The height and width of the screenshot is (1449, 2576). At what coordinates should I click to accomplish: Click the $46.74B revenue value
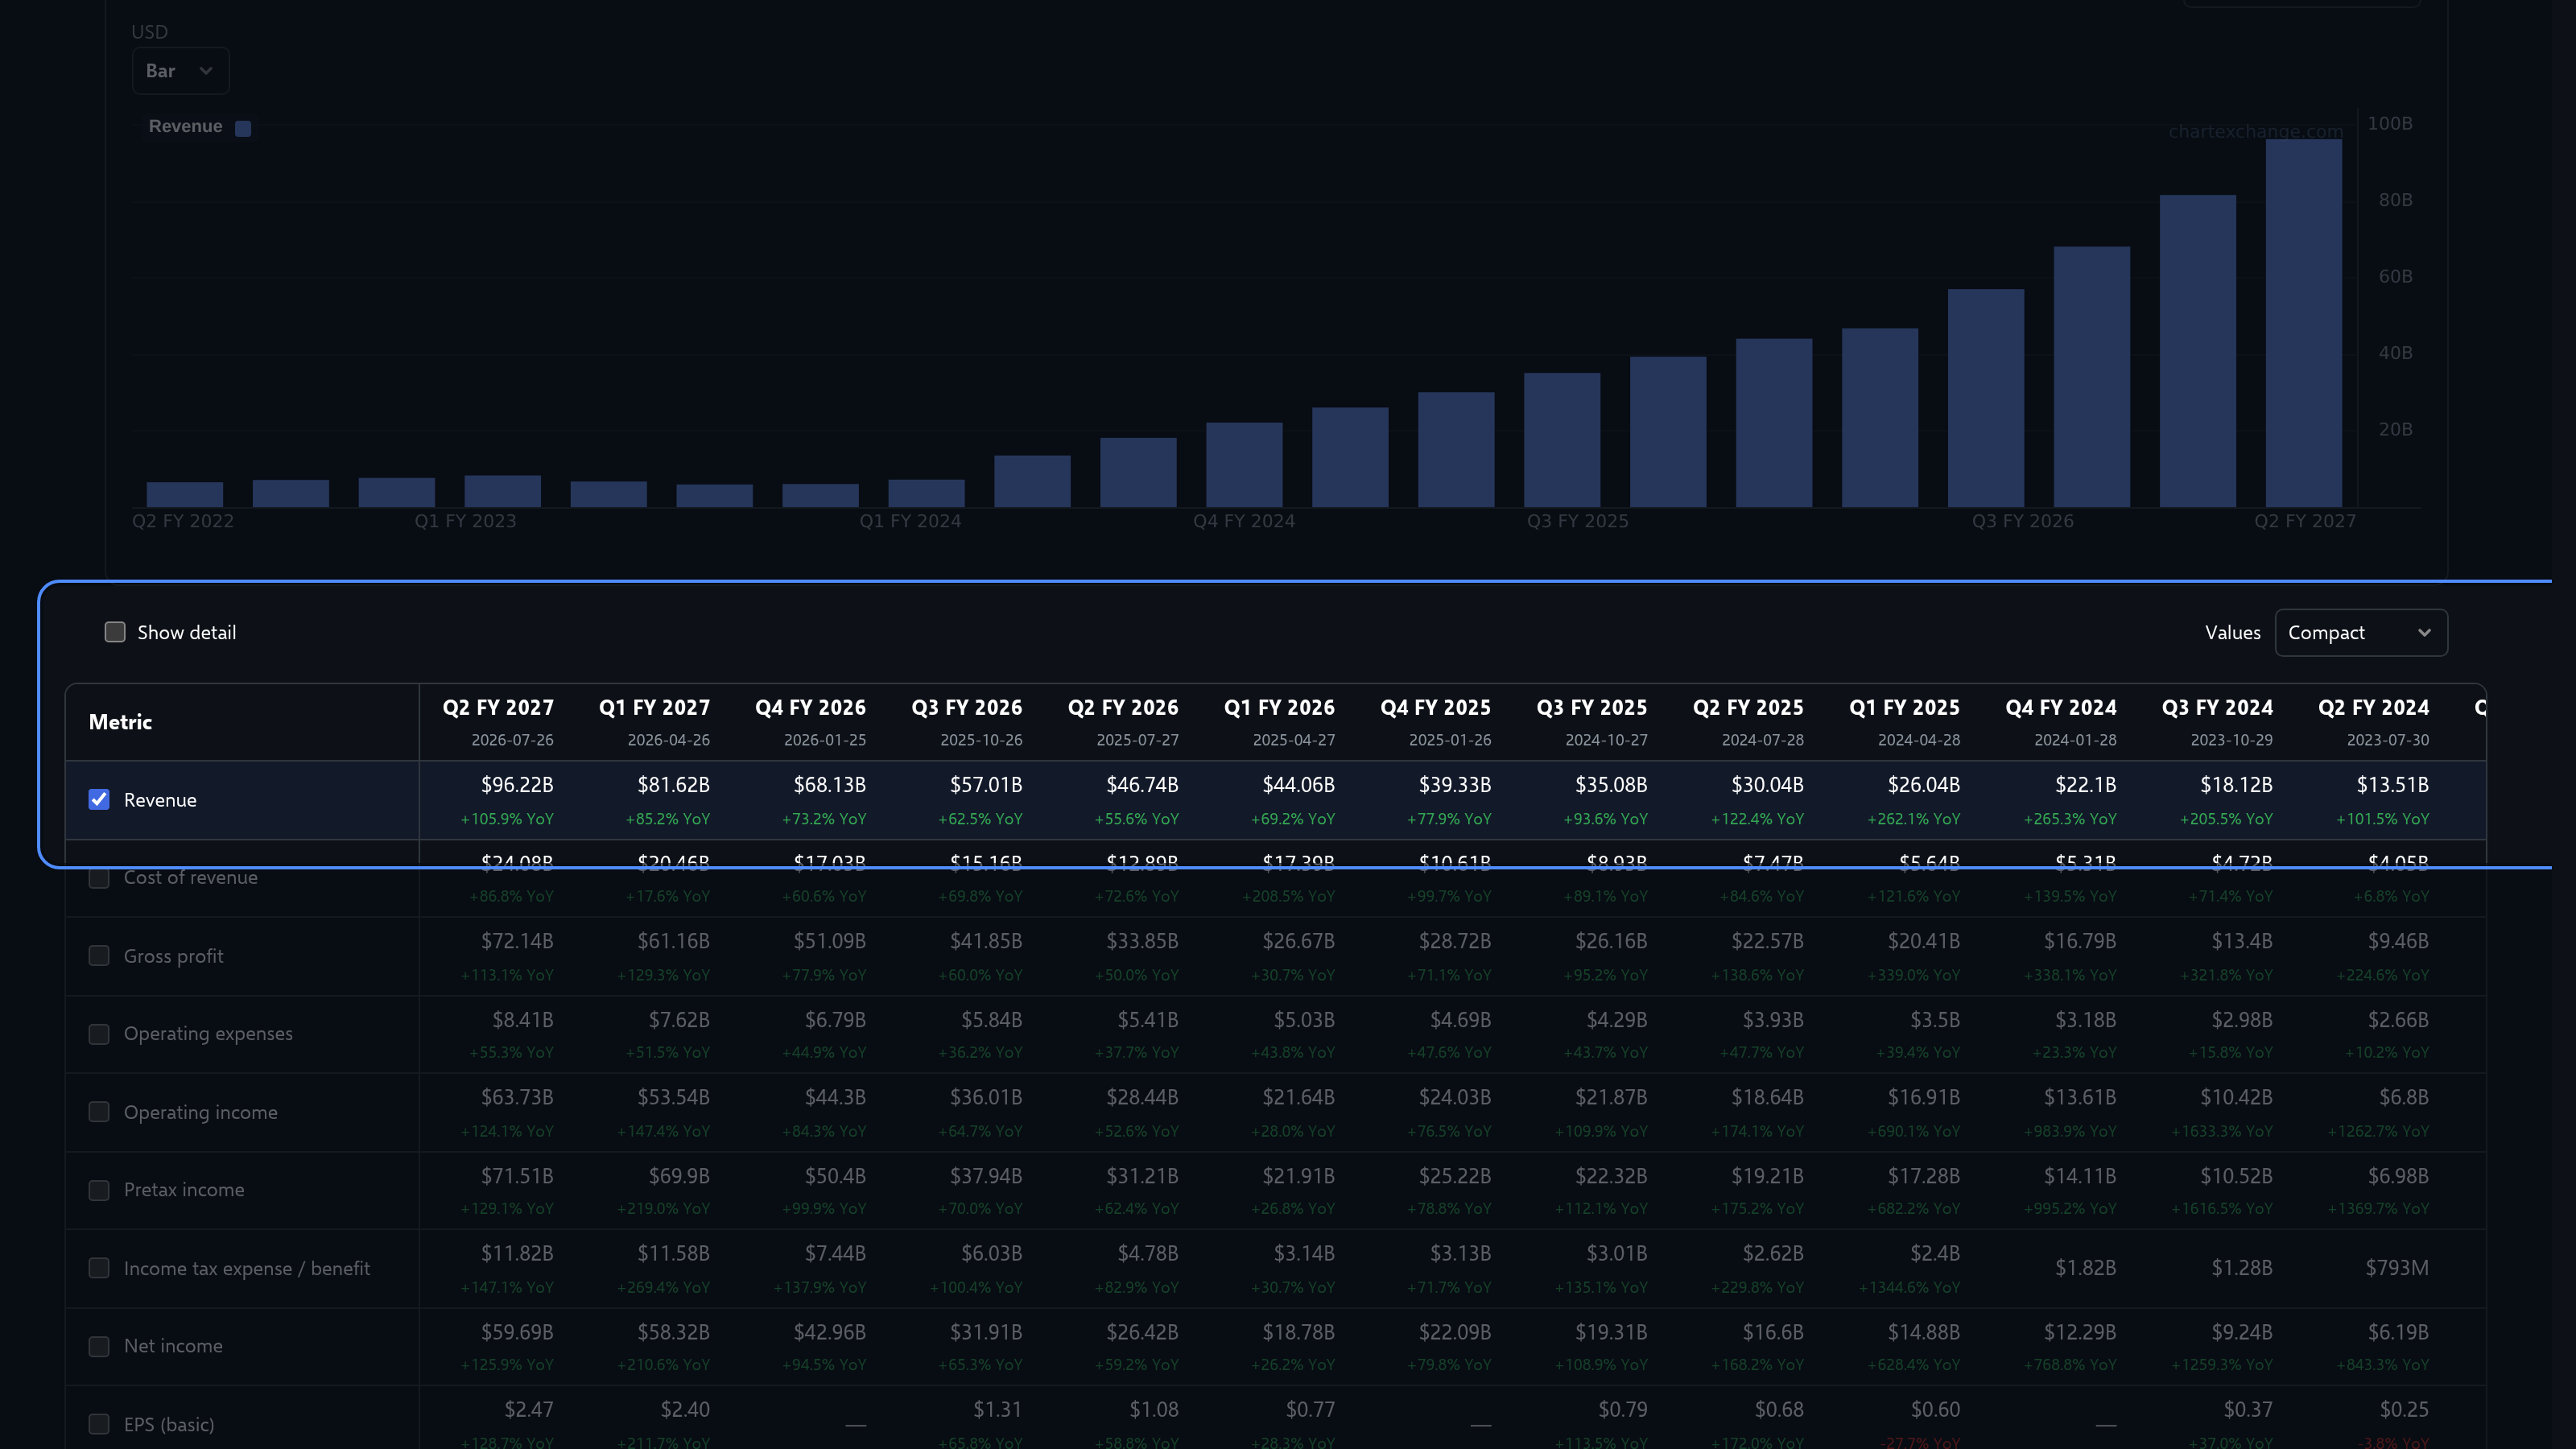click(x=1142, y=785)
